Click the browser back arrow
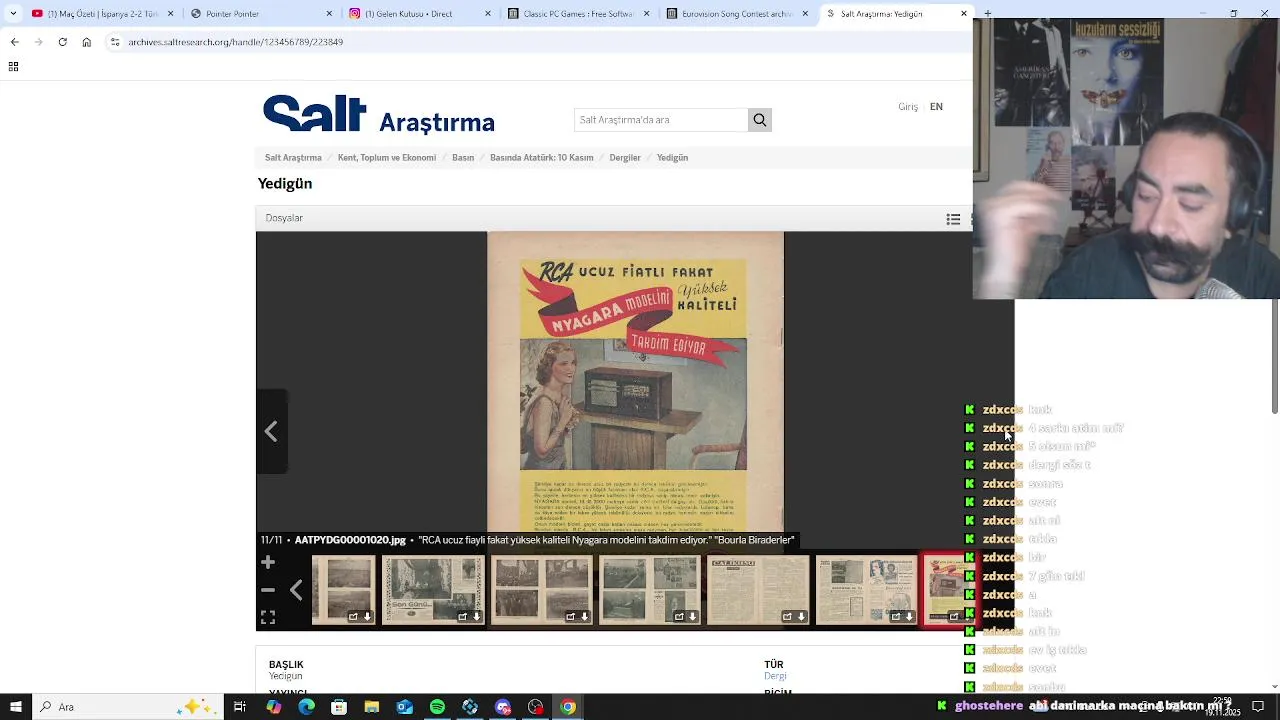The width and height of the screenshot is (1280, 720). pos(14,42)
